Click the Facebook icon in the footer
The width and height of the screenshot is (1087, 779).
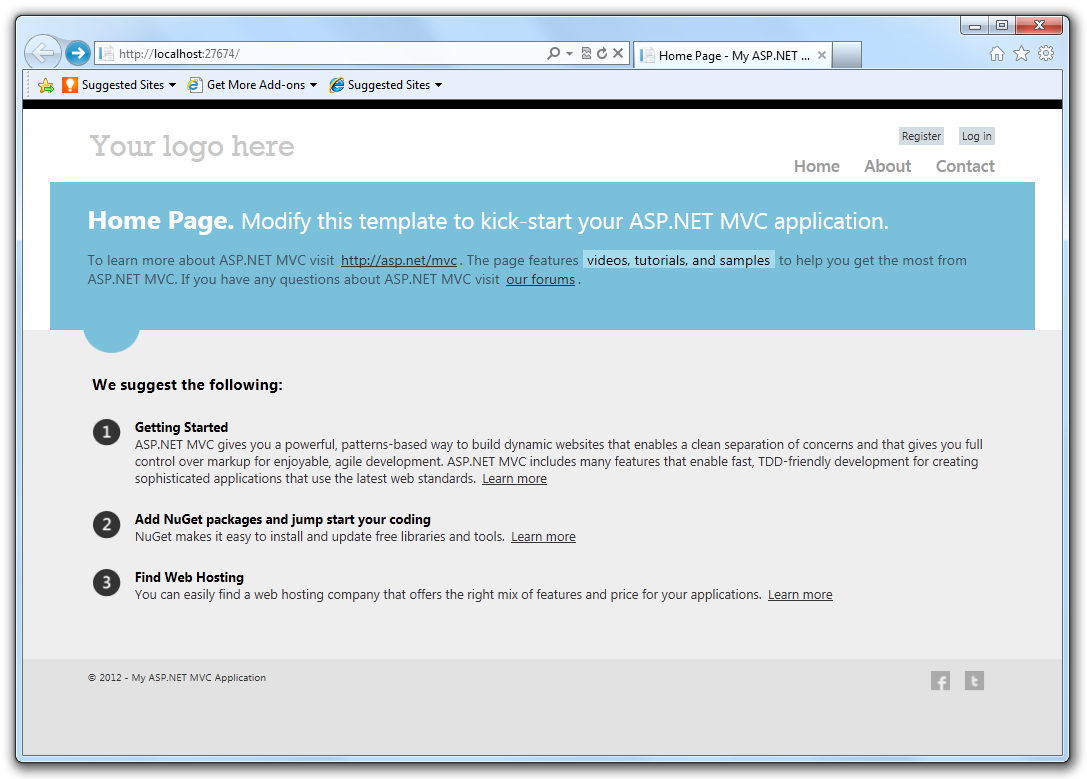[x=940, y=680]
